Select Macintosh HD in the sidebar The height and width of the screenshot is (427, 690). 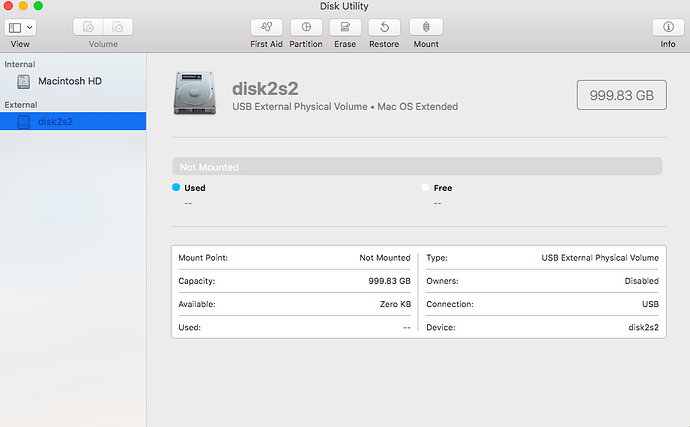point(73,81)
